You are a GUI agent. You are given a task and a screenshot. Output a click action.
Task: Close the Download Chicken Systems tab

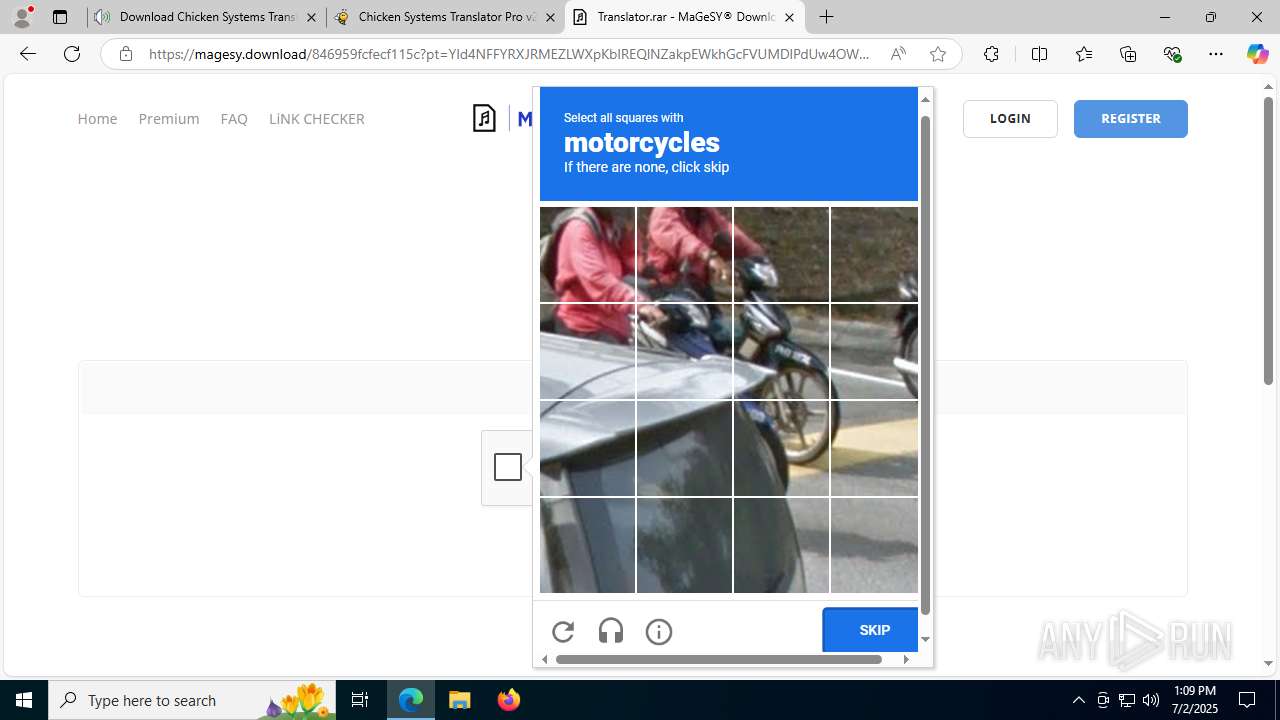[311, 17]
